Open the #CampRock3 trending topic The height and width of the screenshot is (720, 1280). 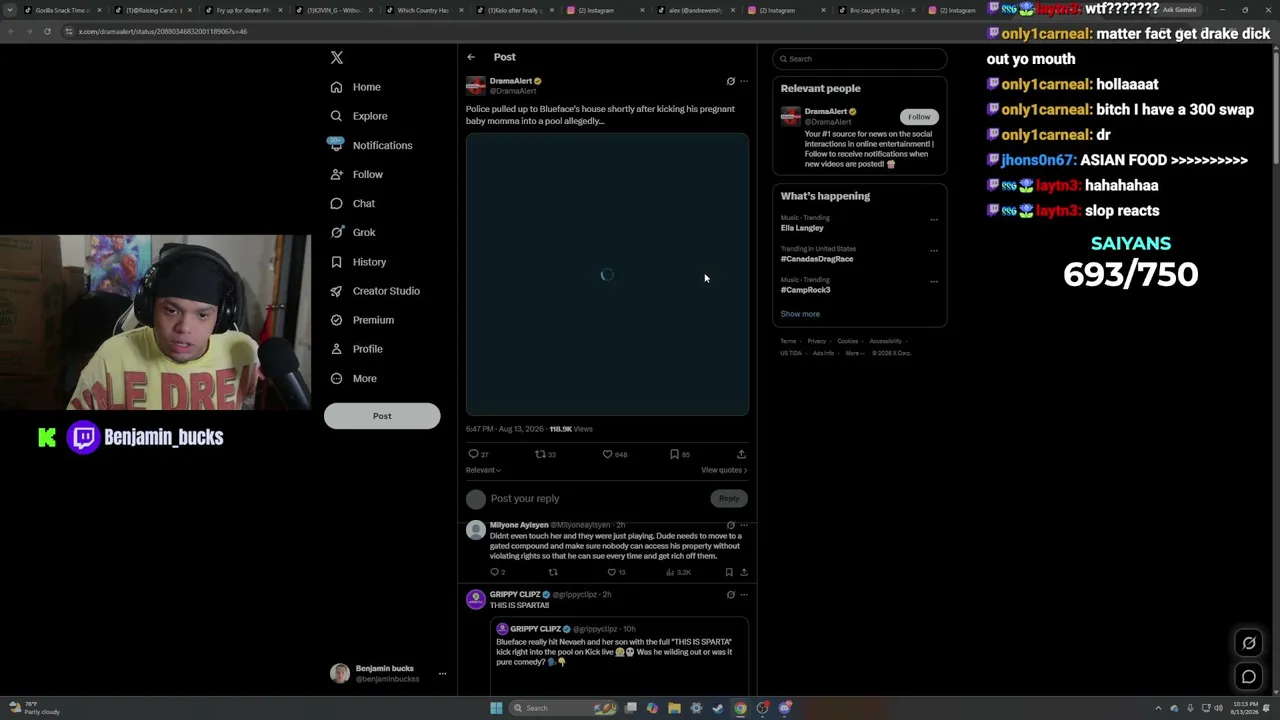[806, 290]
